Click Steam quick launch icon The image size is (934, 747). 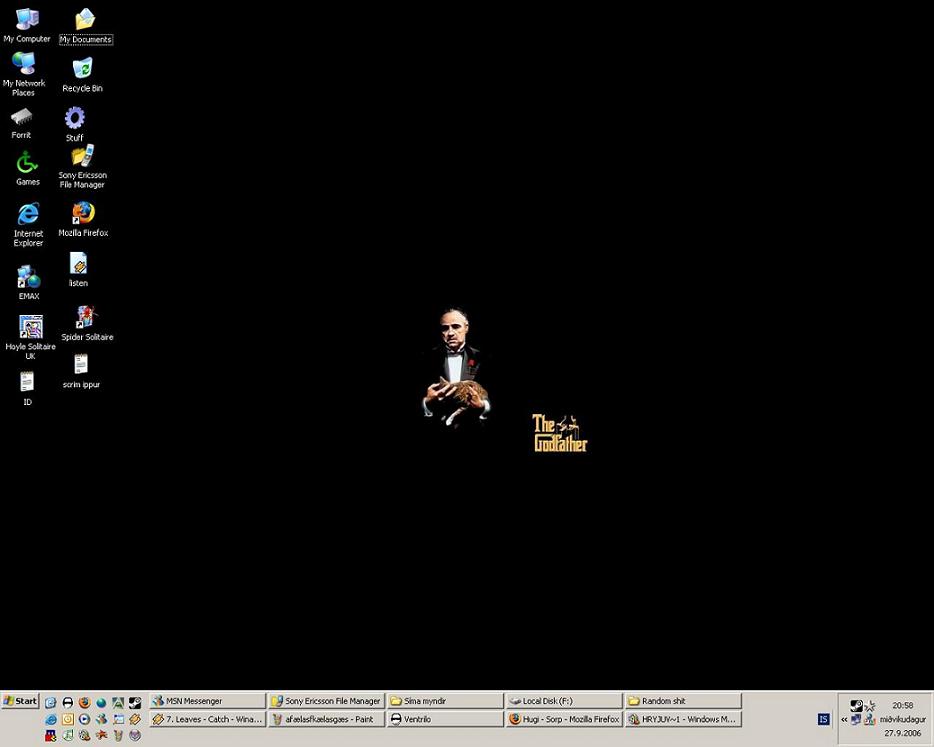coord(135,702)
